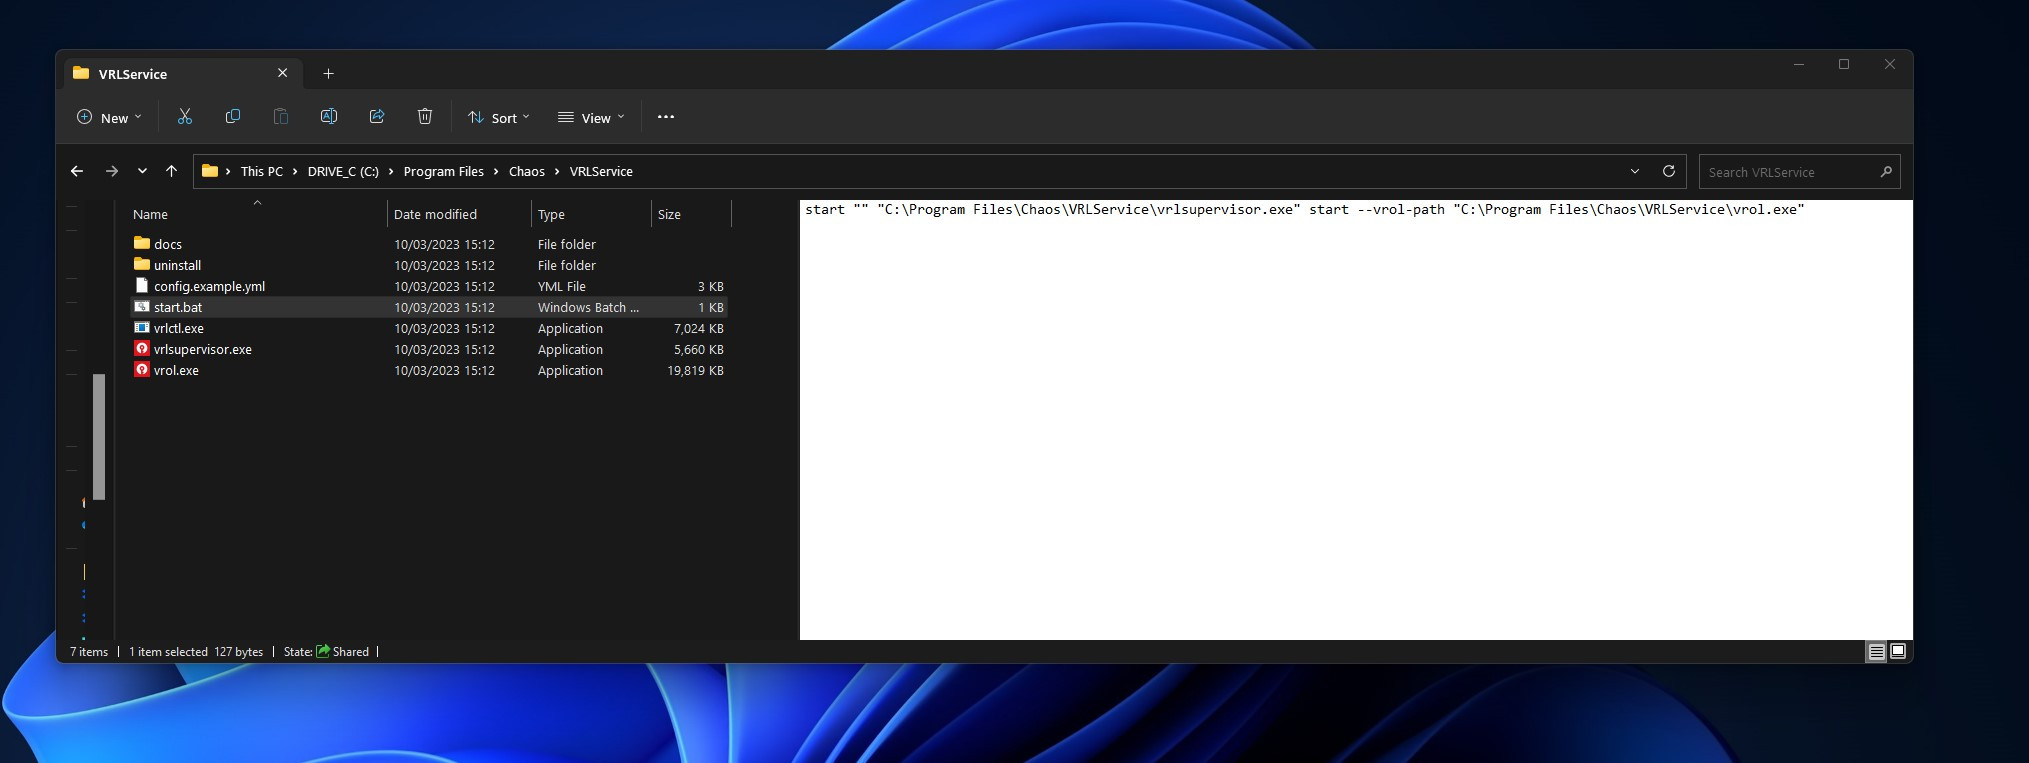Navigate to Program Files breadcrumb
Image resolution: width=2029 pixels, height=763 pixels.
coord(444,171)
